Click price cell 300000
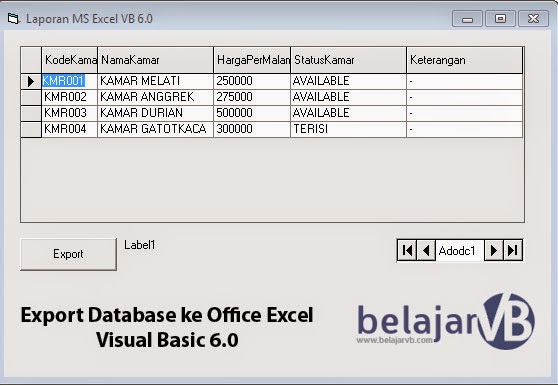 (252, 129)
